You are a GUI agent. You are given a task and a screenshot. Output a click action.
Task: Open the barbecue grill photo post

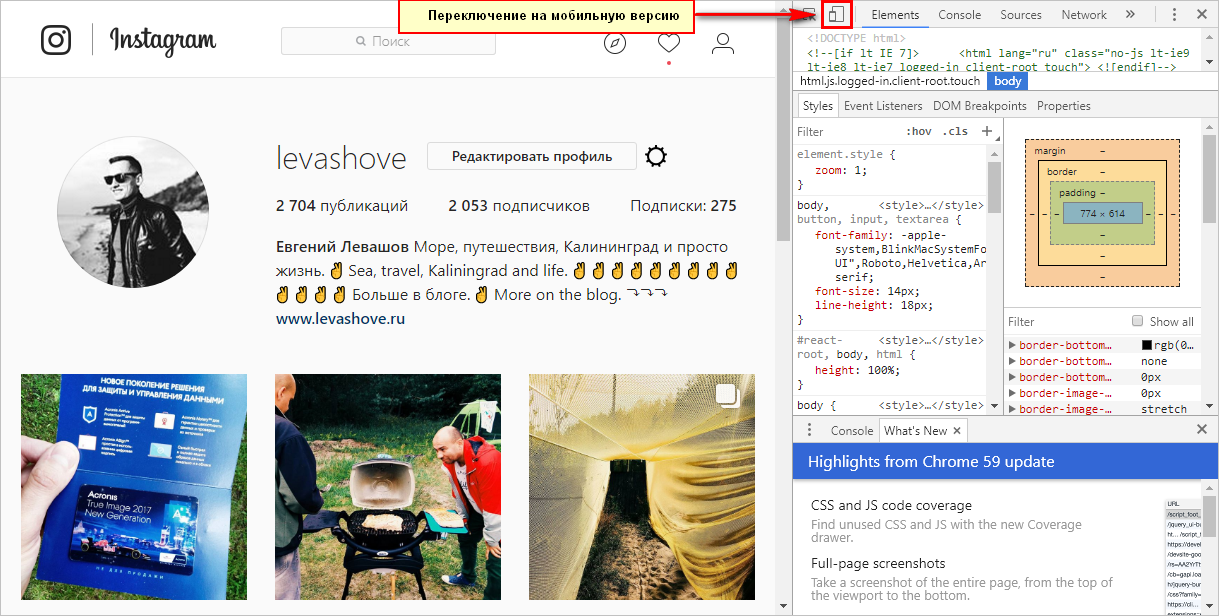coord(388,487)
